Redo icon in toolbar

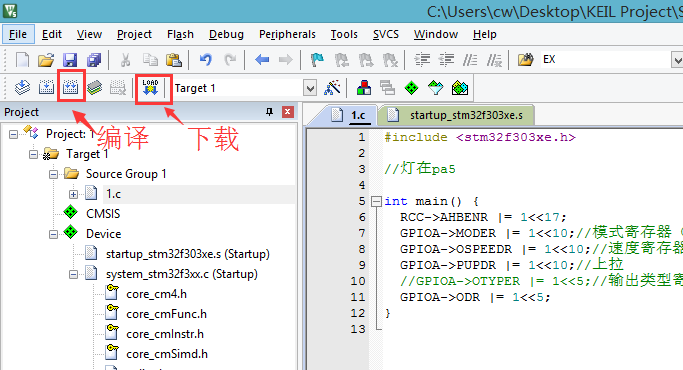pos(230,60)
